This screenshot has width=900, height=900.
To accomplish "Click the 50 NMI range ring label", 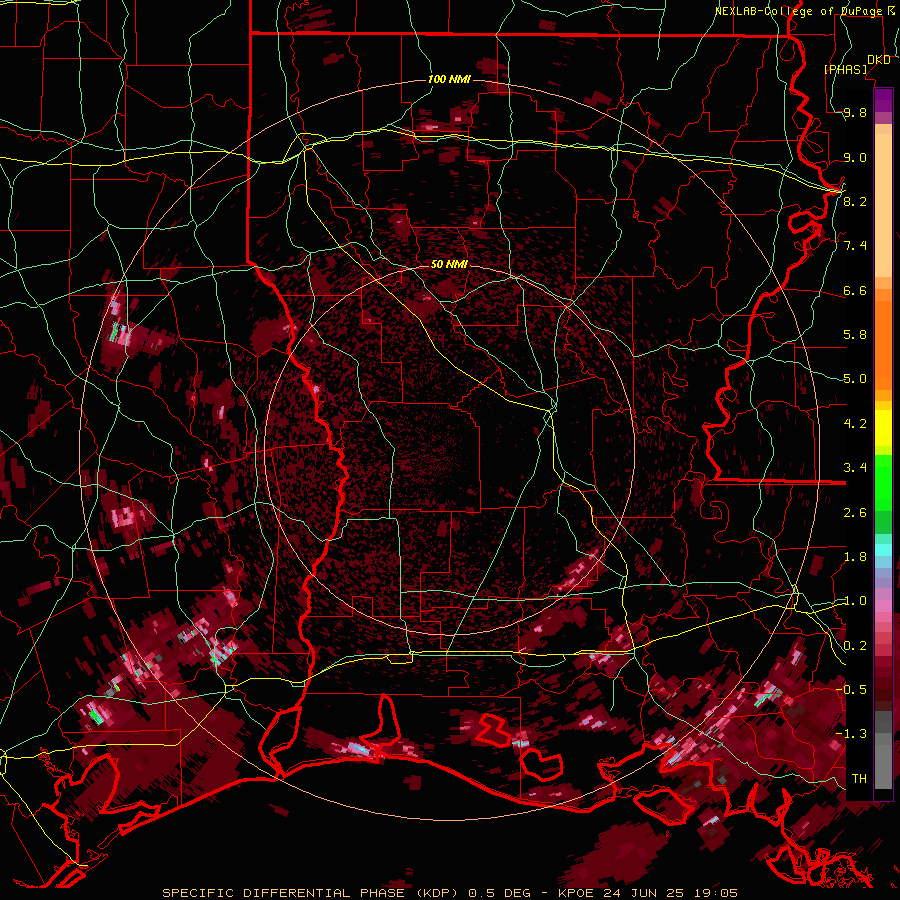I will (x=449, y=264).
